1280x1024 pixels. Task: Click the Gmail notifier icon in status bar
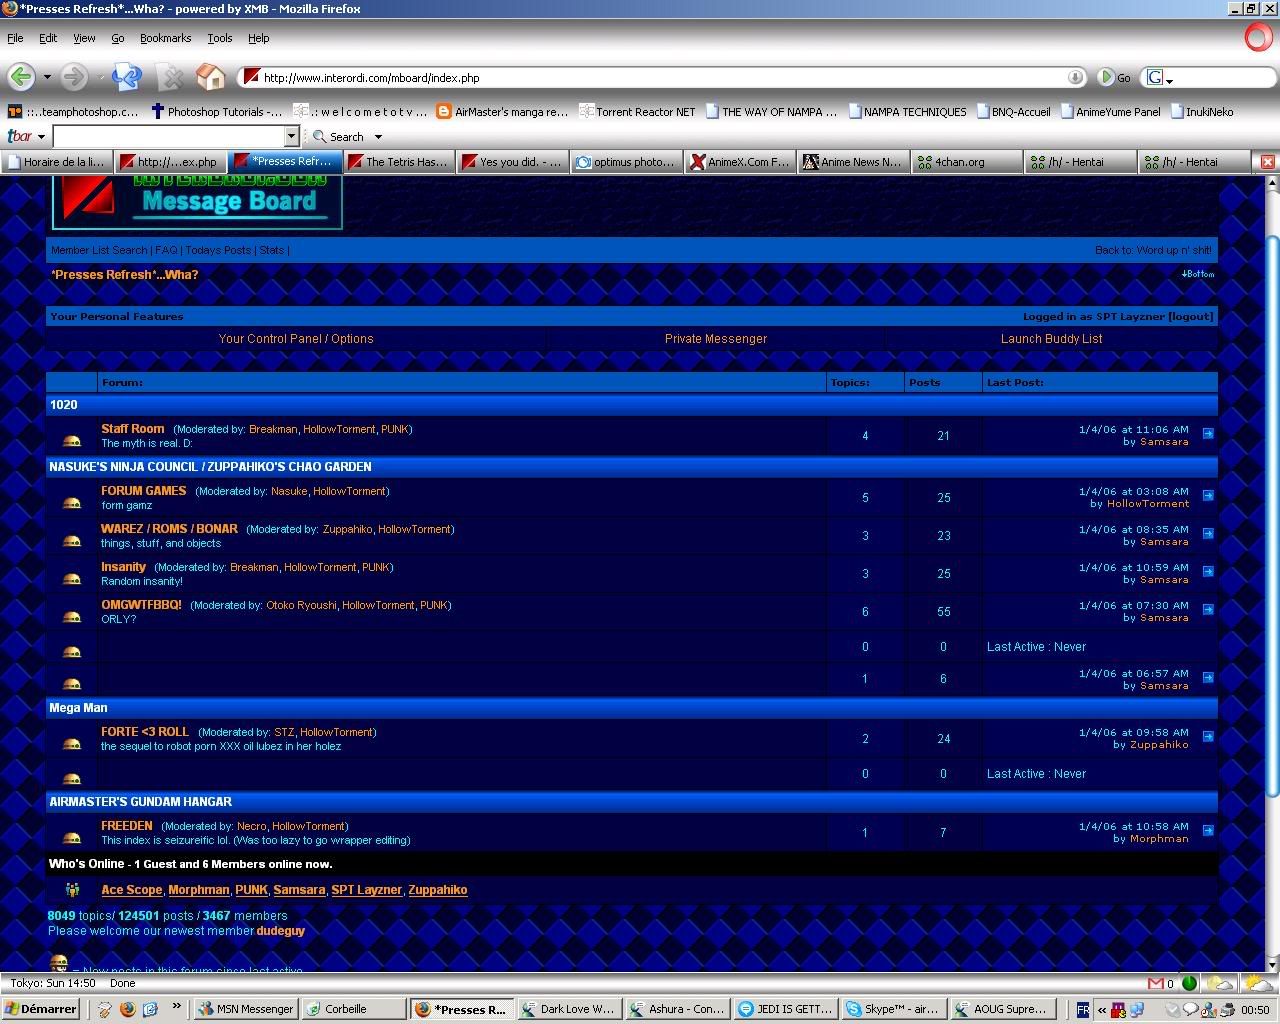point(1157,984)
